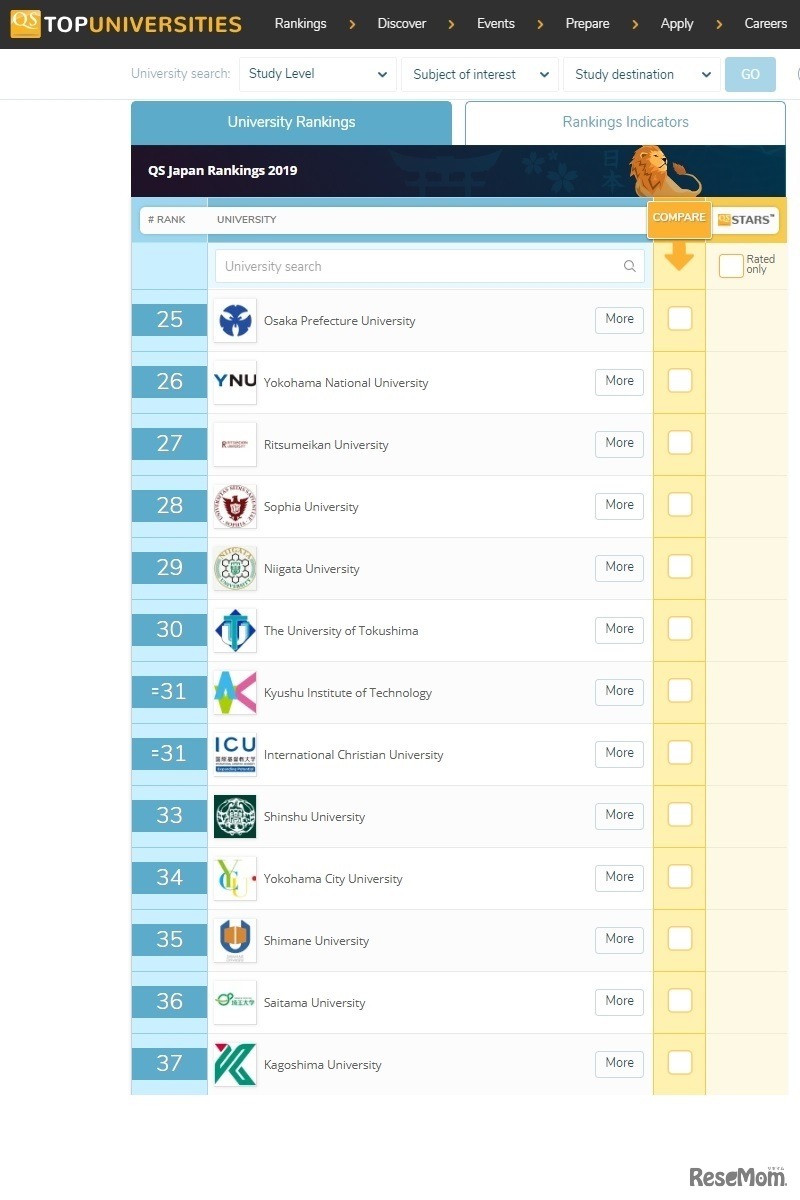Click More for Yokohama National University
This screenshot has width=800, height=1200.
619,381
